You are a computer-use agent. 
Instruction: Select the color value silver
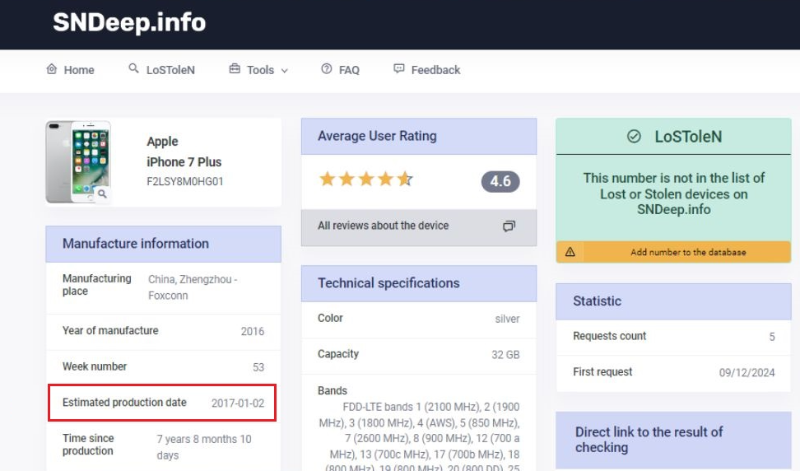click(507, 319)
